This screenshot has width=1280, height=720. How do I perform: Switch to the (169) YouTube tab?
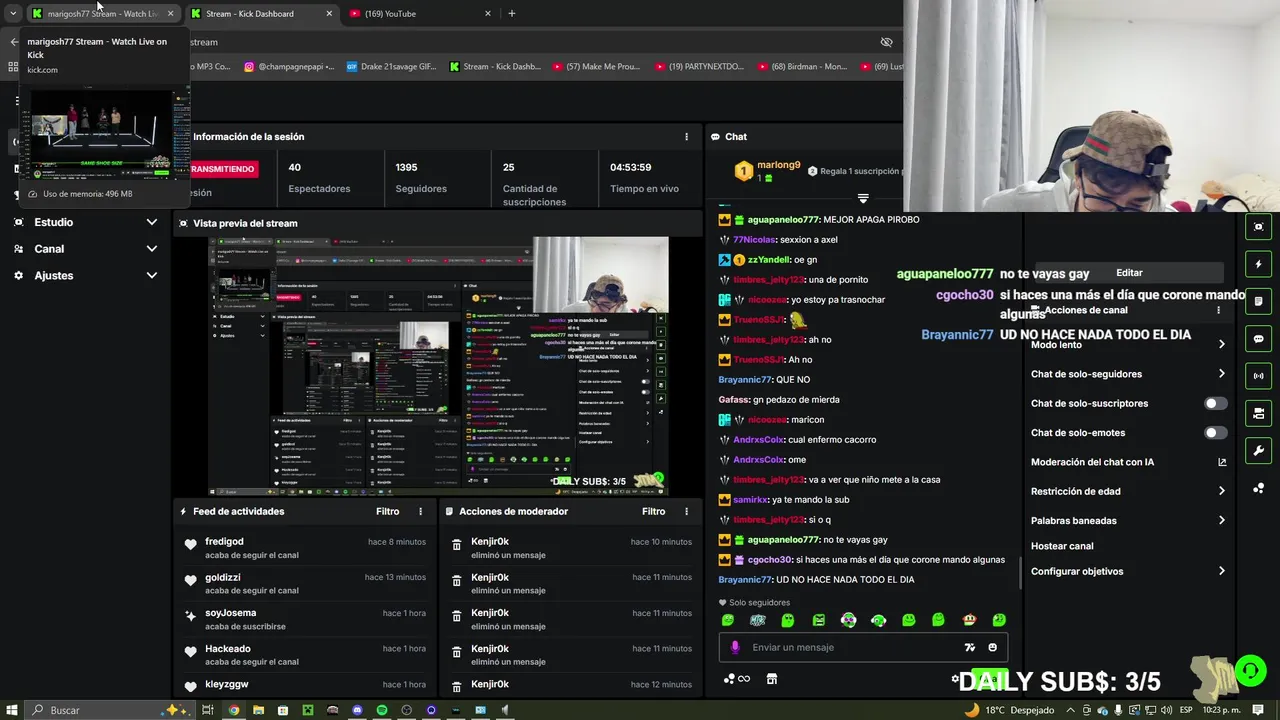tap(422, 14)
